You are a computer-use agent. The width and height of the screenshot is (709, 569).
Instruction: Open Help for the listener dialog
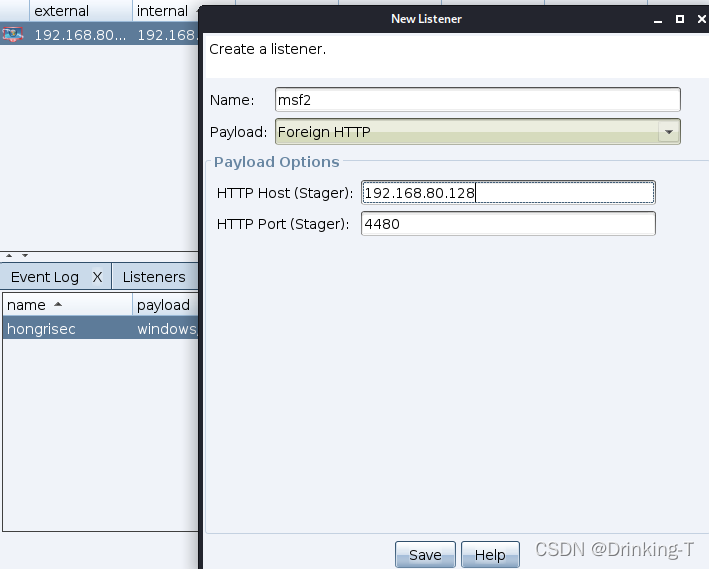pyautogui.click(x=490, y=555)
